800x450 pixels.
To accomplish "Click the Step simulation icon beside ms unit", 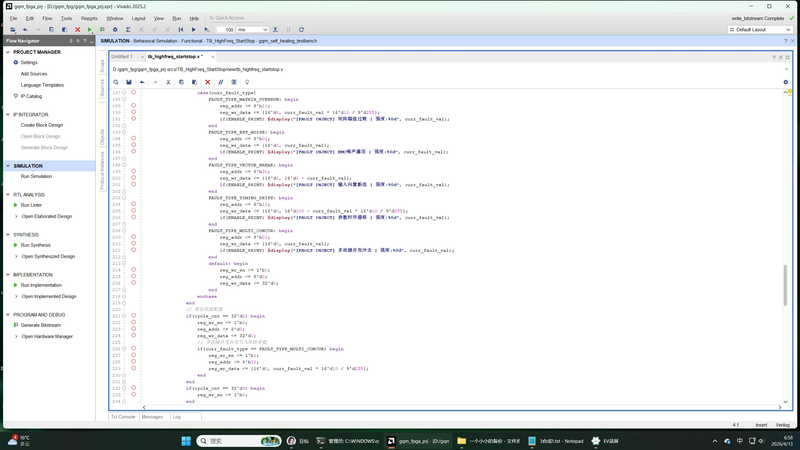I will point(275,30).
